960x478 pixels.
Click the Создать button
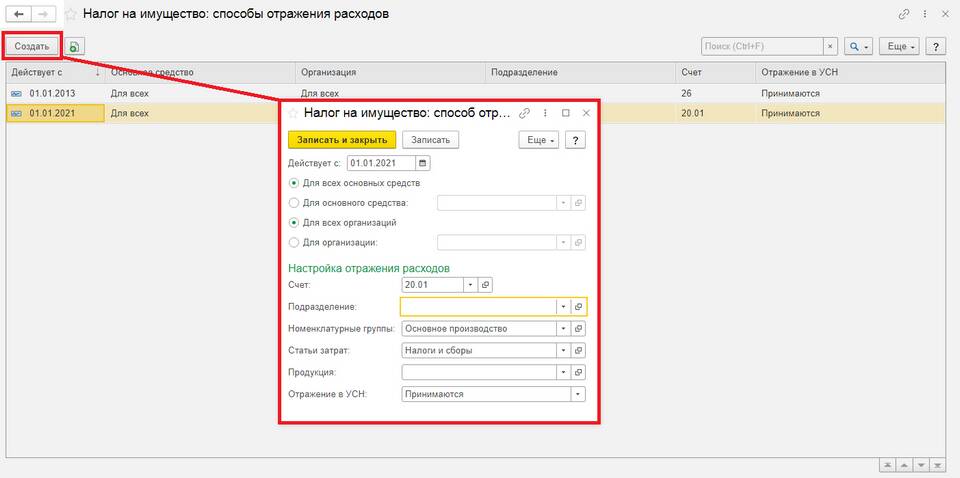pyautogui.click(x=32, y=47)
